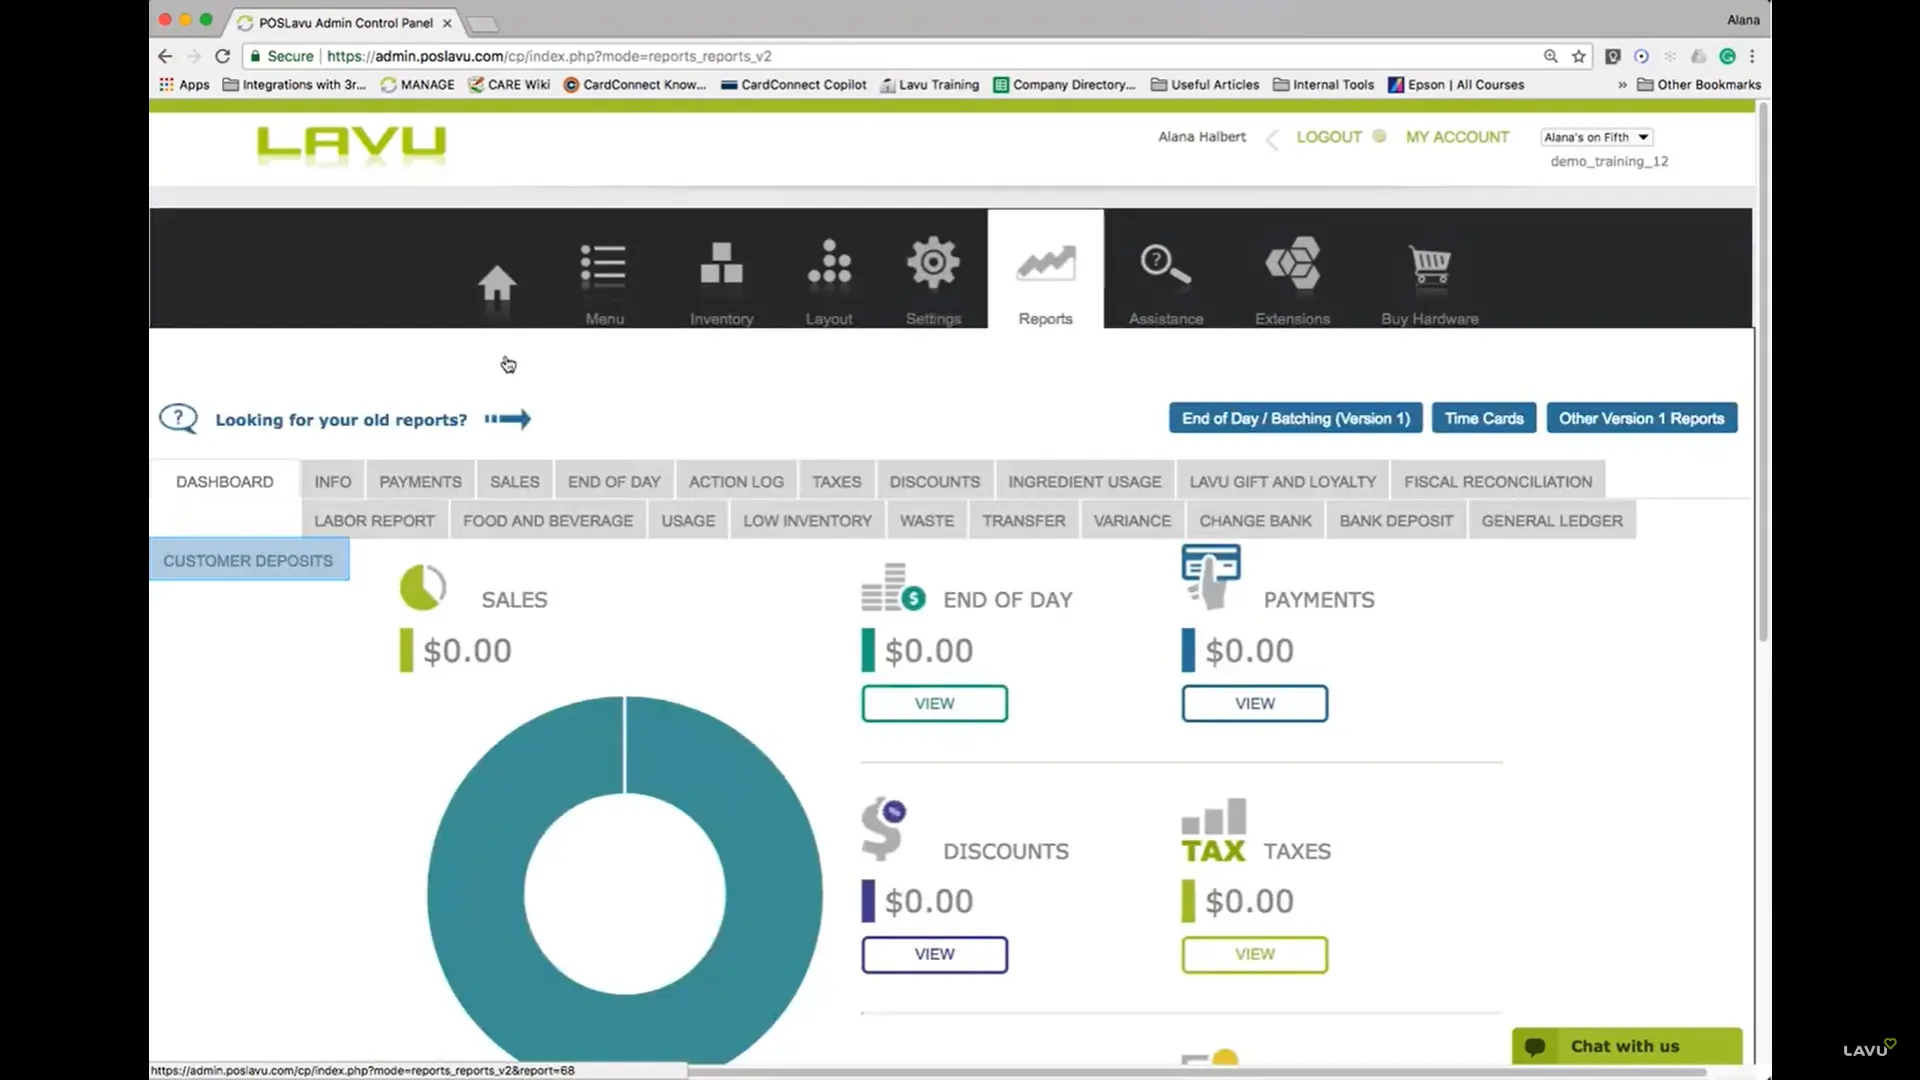Screen dimensions: 1920x1080
Task: Open the CARE Wiki bookmark
Action: pyautogui.click(x=510, y=85)
